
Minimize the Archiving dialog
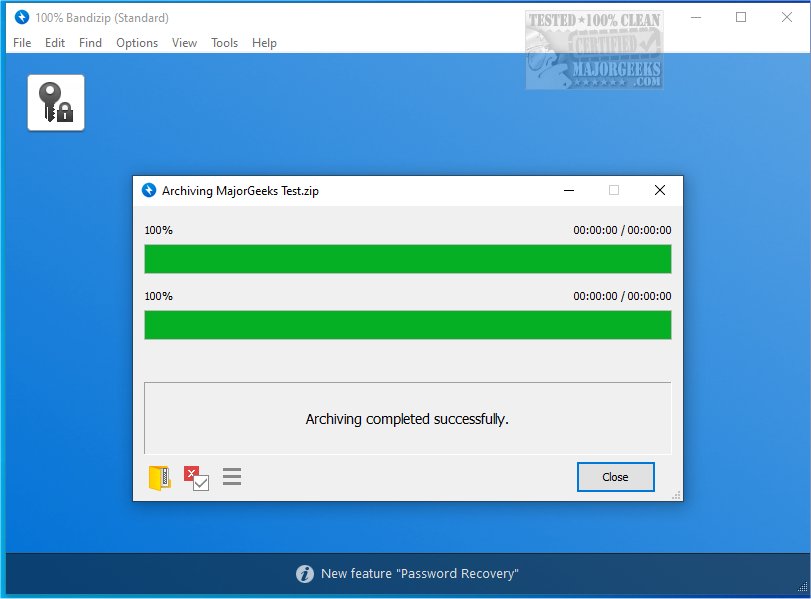coord(569,190)
